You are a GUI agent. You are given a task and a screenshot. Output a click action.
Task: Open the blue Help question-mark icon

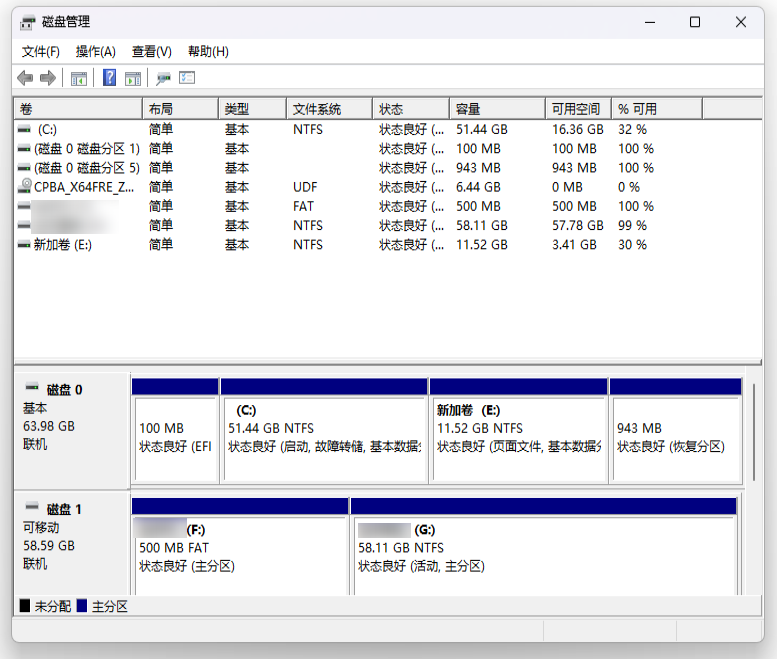pos(109,78)
